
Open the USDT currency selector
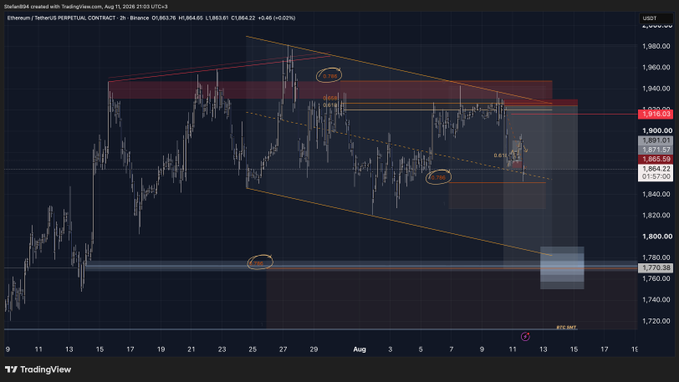tap(656, 18)
